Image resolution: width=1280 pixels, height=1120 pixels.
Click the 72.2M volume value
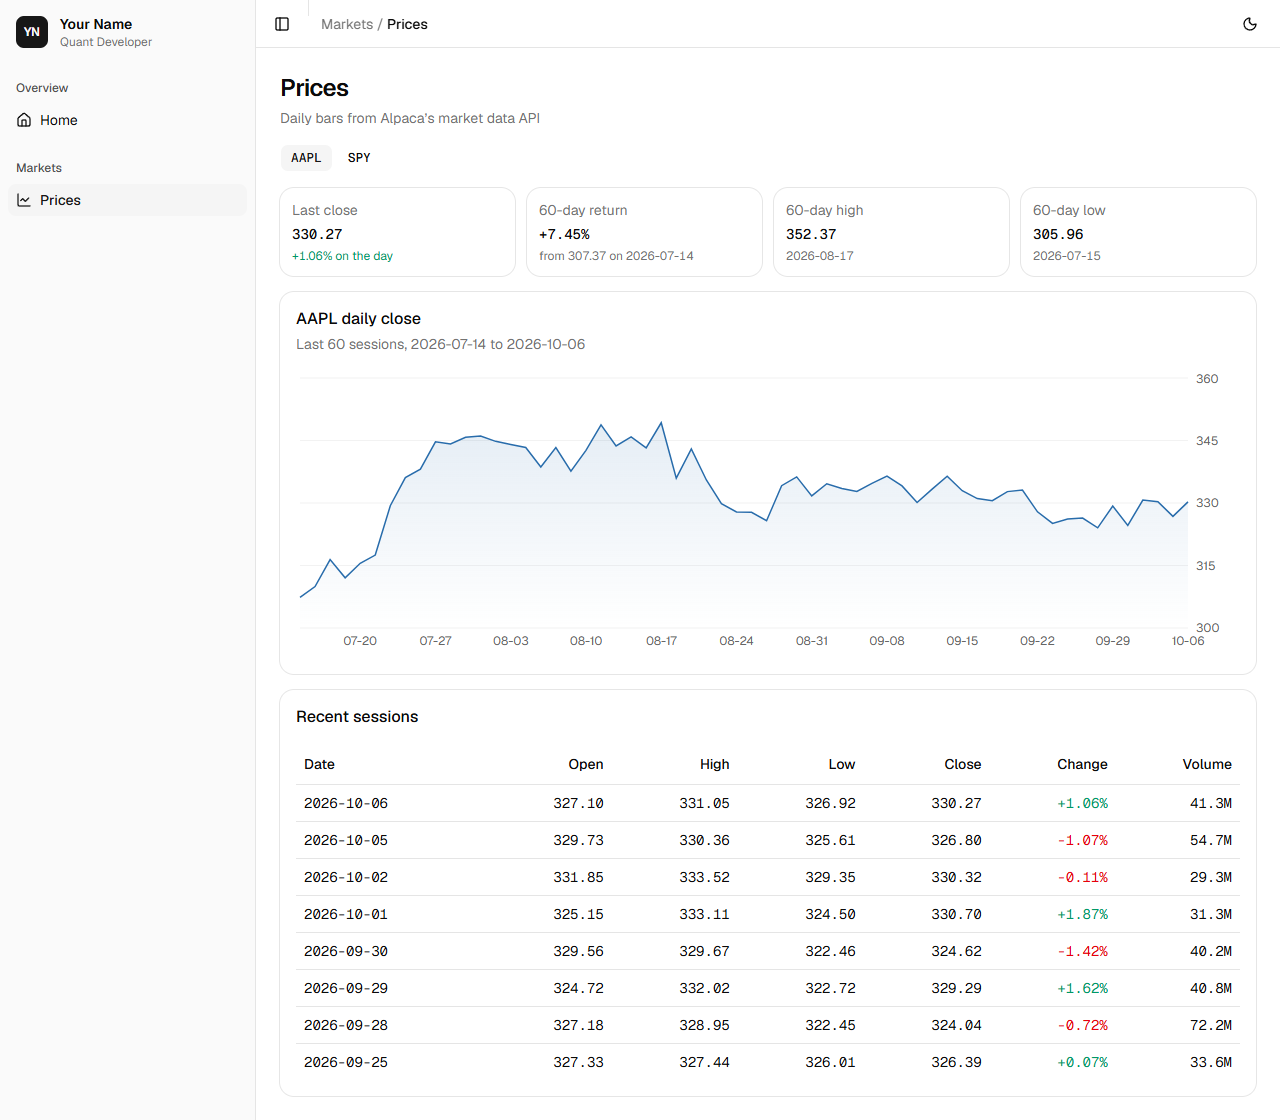coord(1211,1025)
